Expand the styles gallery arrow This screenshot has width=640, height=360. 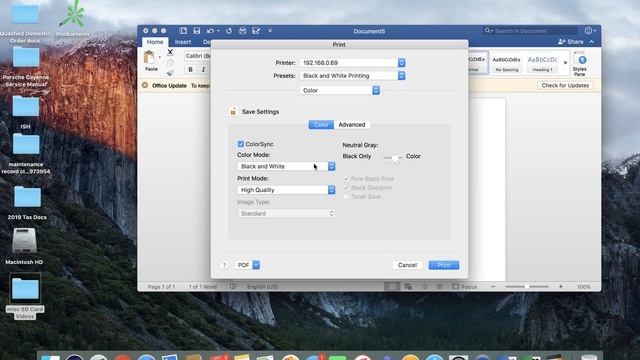click(565, 62)
